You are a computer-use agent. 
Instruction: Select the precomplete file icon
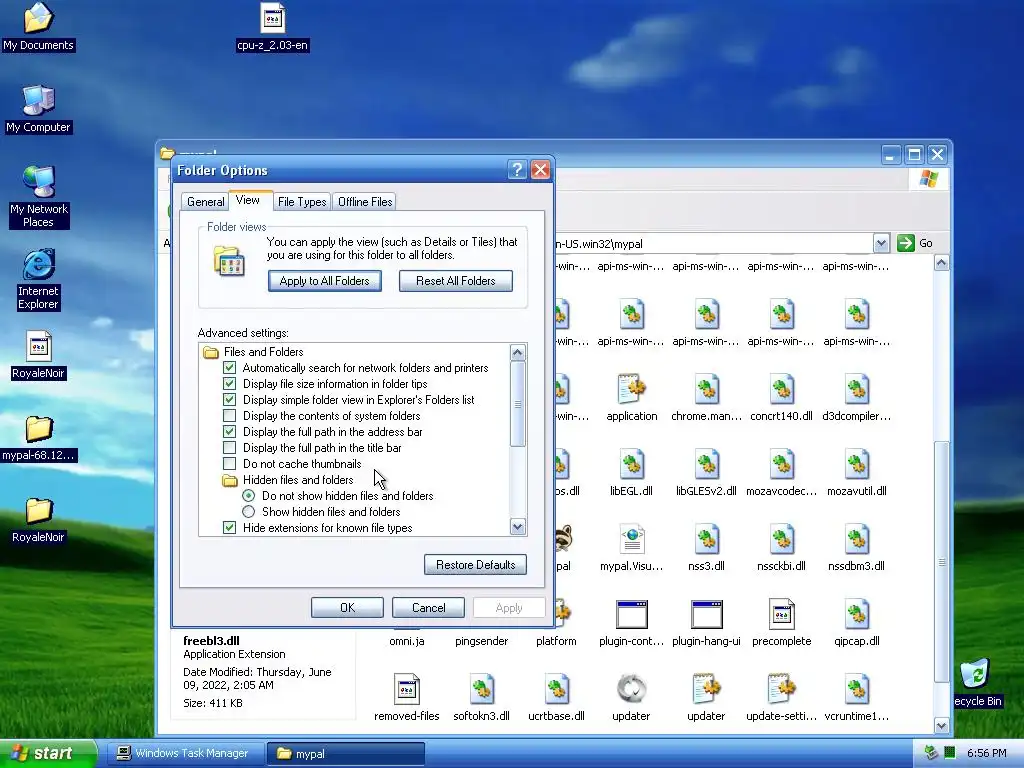click(781, 615)
